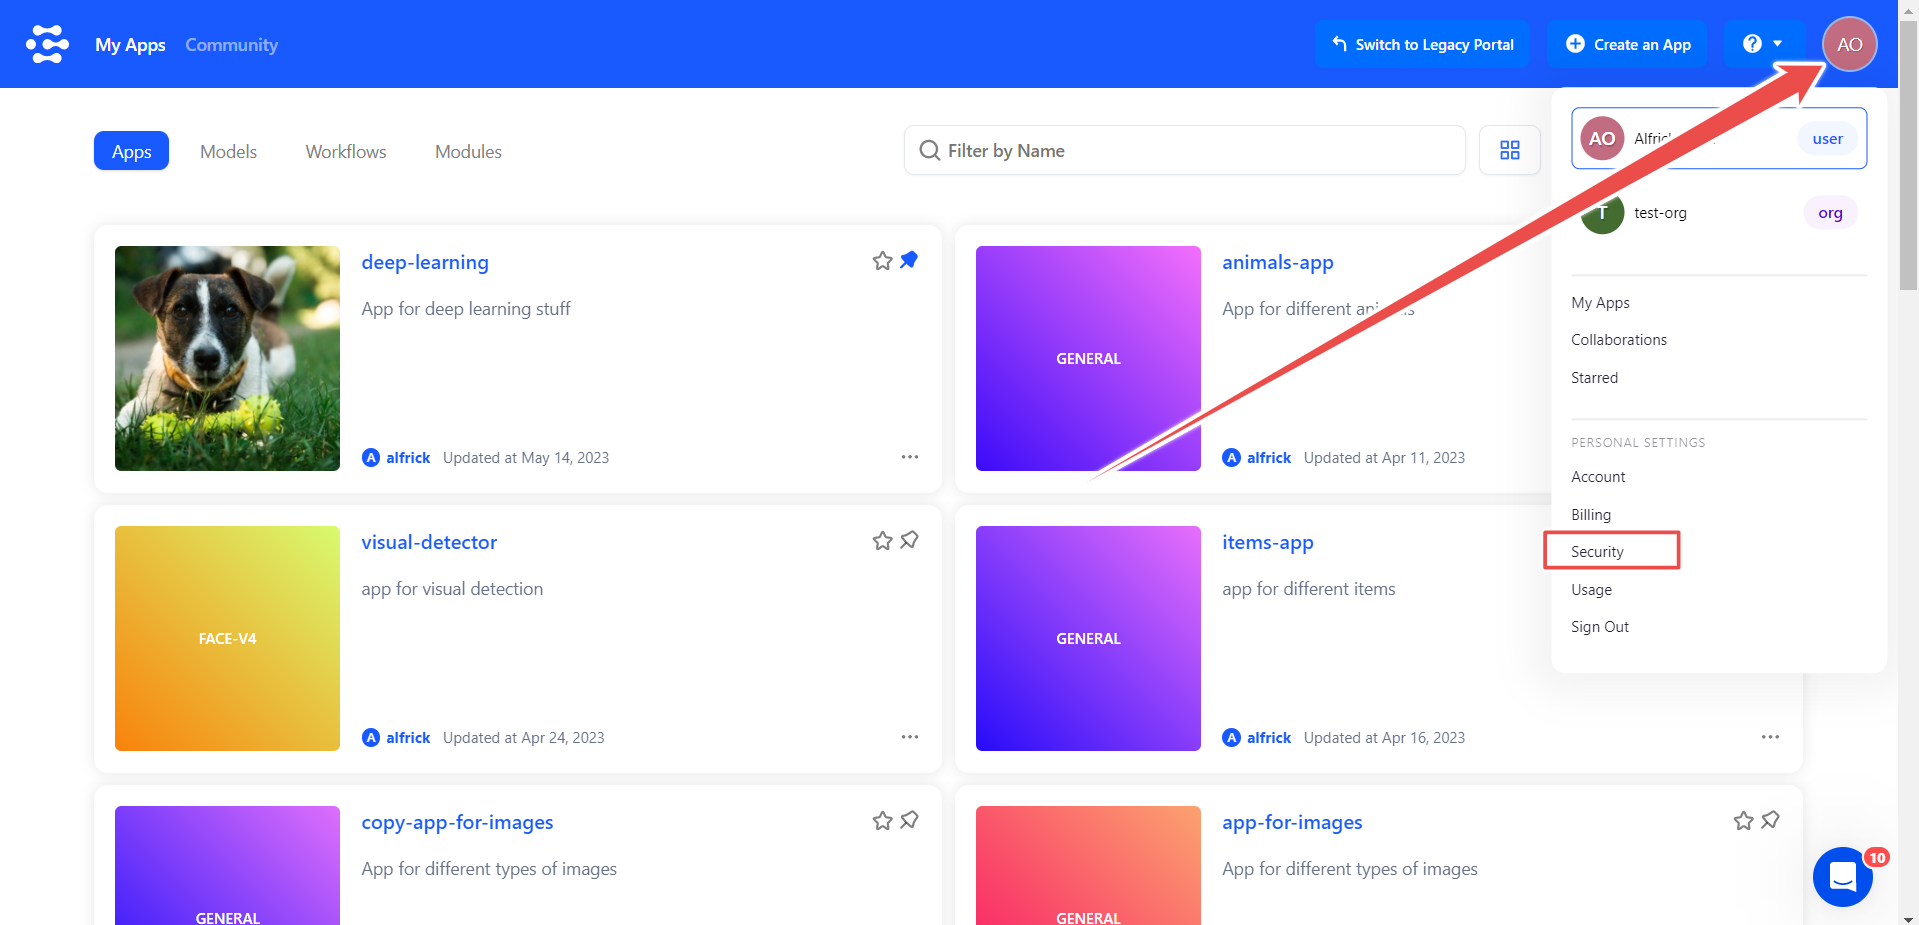The height and width of the screenshot is (925, 1919).
Task: Star the deep-learning app
Action: (882, 261)
